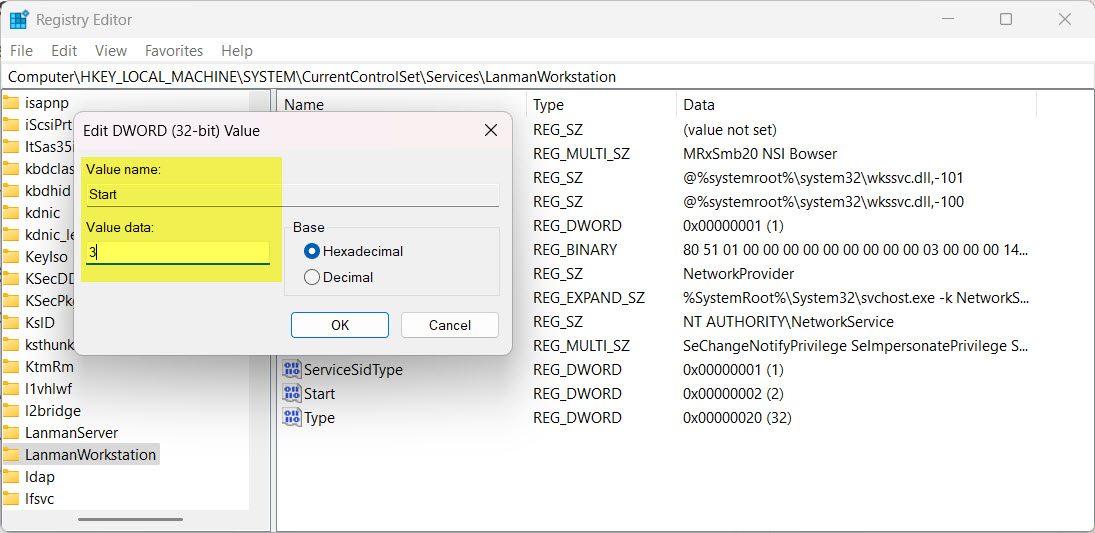Click the Registry Editor app icon in title bar

click(x=18, y=19)
